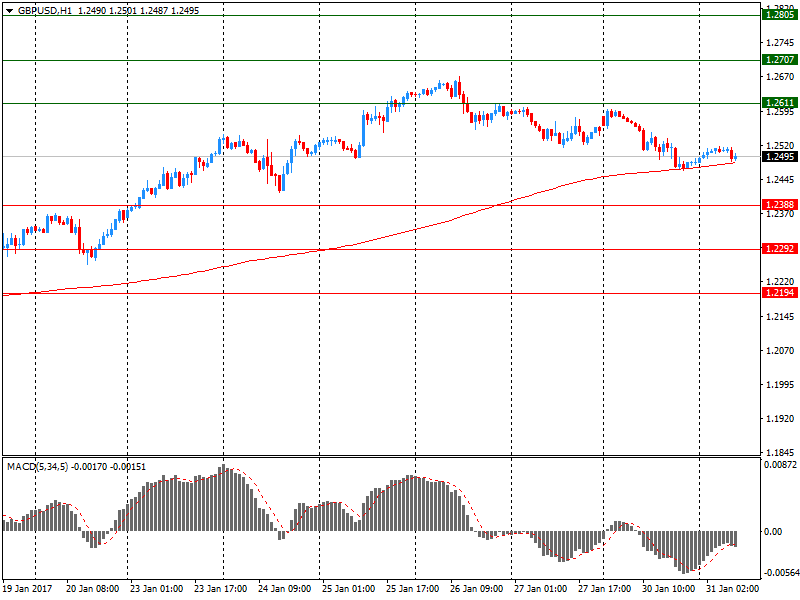Click the 19 Jan 2017 date label

tap(28, 588)
